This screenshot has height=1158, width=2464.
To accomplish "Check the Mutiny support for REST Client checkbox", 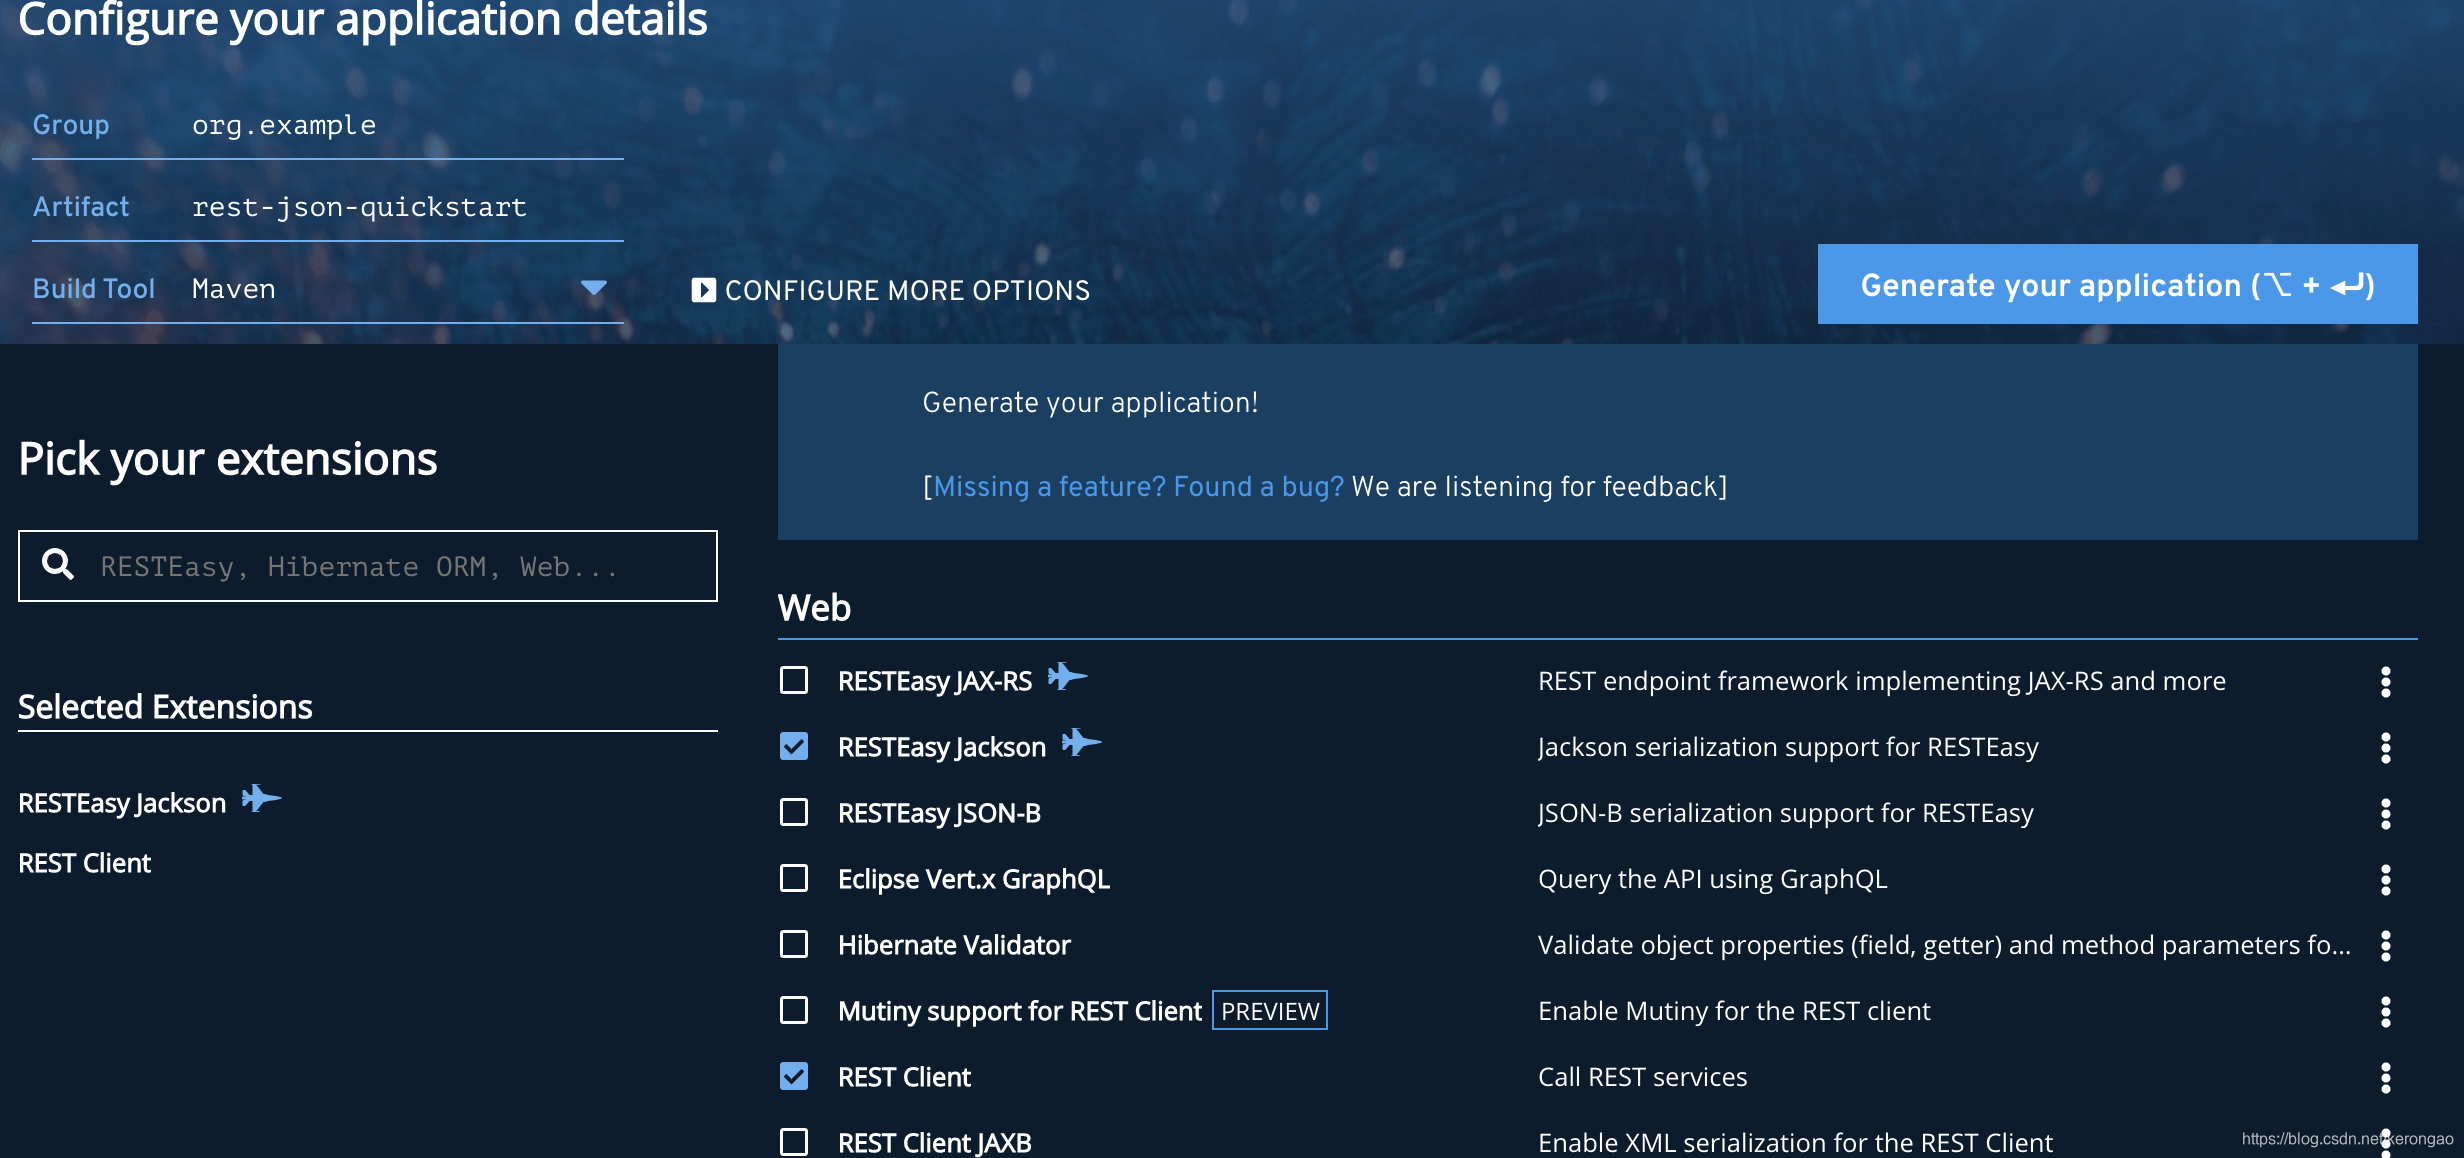I will (794, 1010).
